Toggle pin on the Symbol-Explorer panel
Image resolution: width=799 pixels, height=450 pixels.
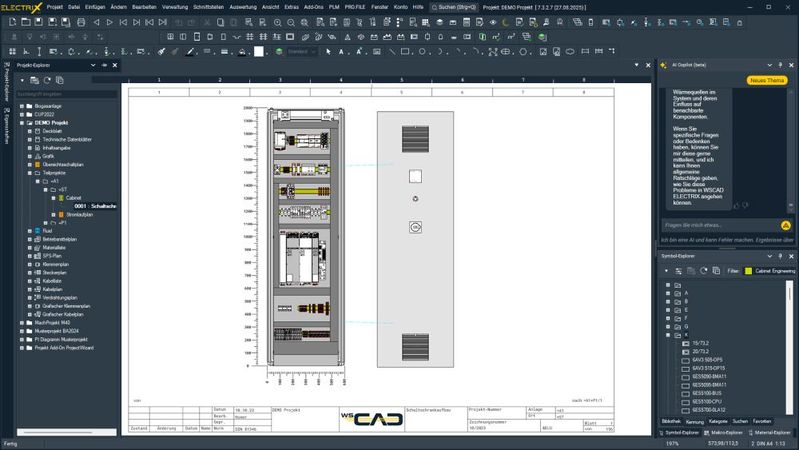point(781,256)
